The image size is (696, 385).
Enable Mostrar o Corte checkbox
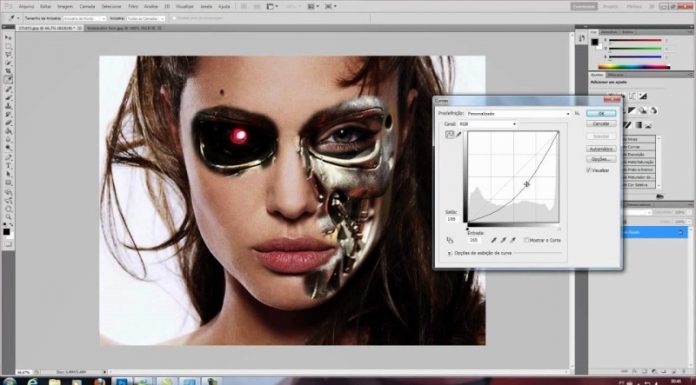526,240
